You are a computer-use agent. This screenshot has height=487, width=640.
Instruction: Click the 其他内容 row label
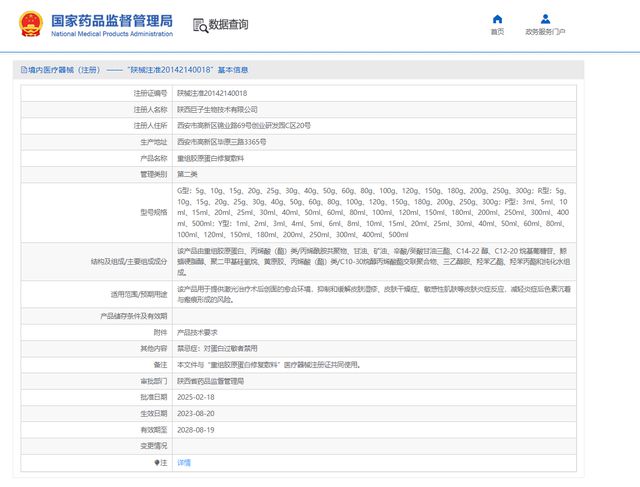click(154, 349)
